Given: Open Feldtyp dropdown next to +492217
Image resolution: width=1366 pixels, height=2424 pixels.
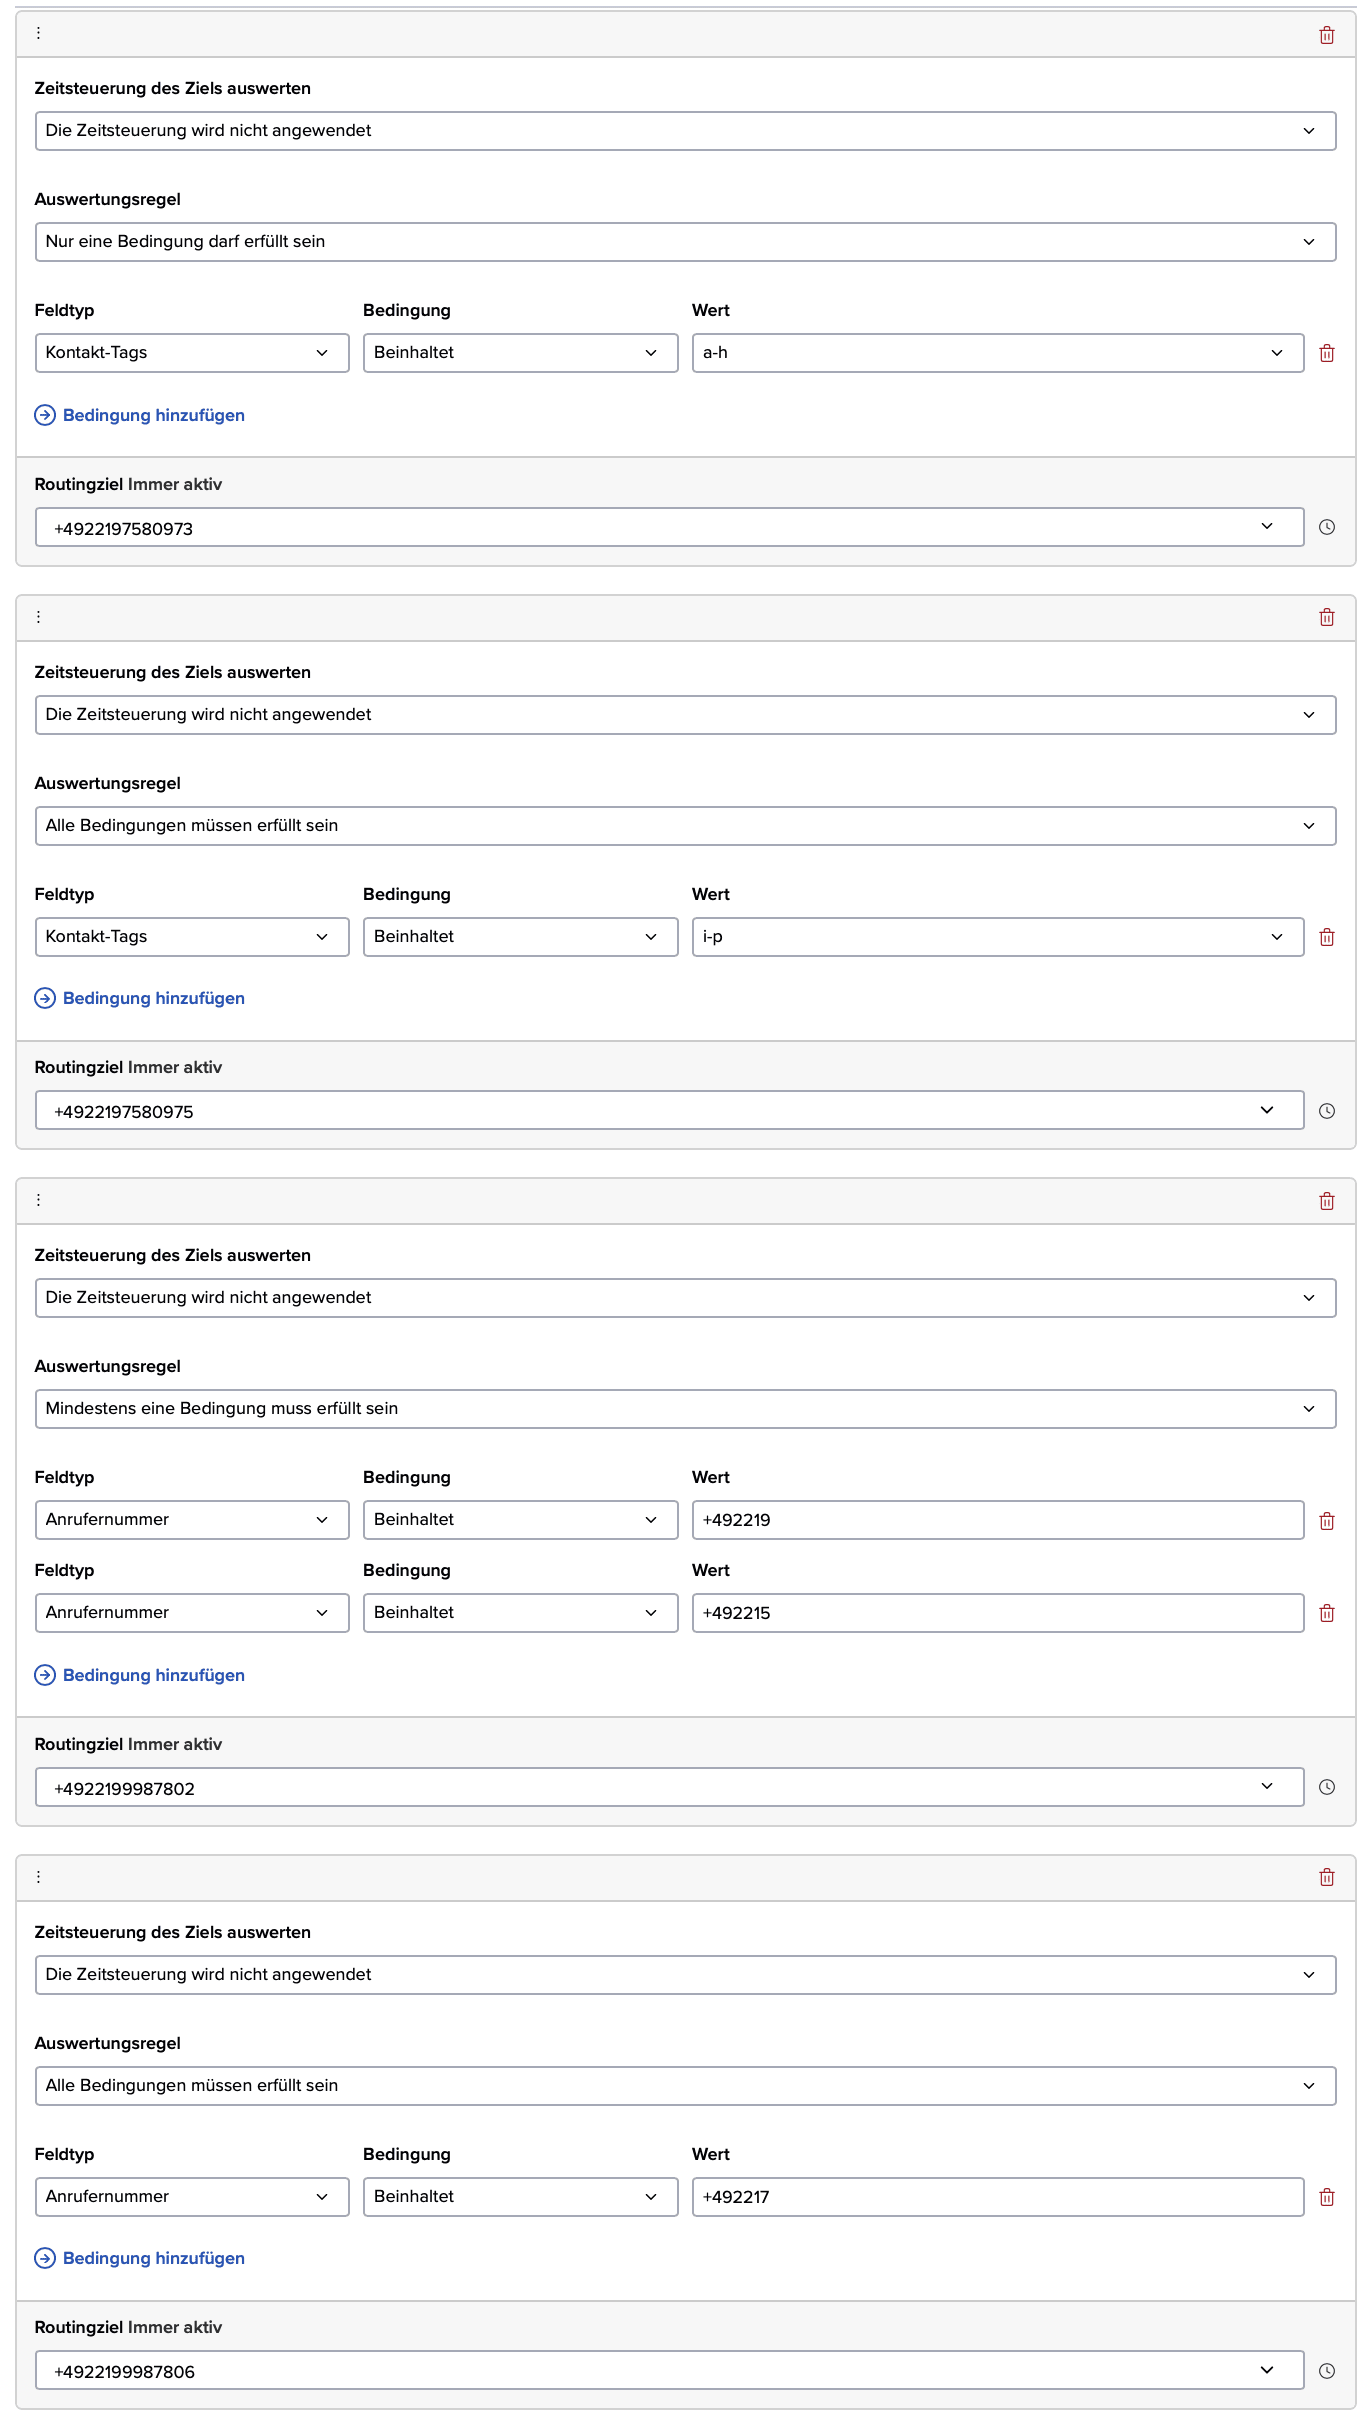Looking at the screenshot, I should coord(192,2197).
